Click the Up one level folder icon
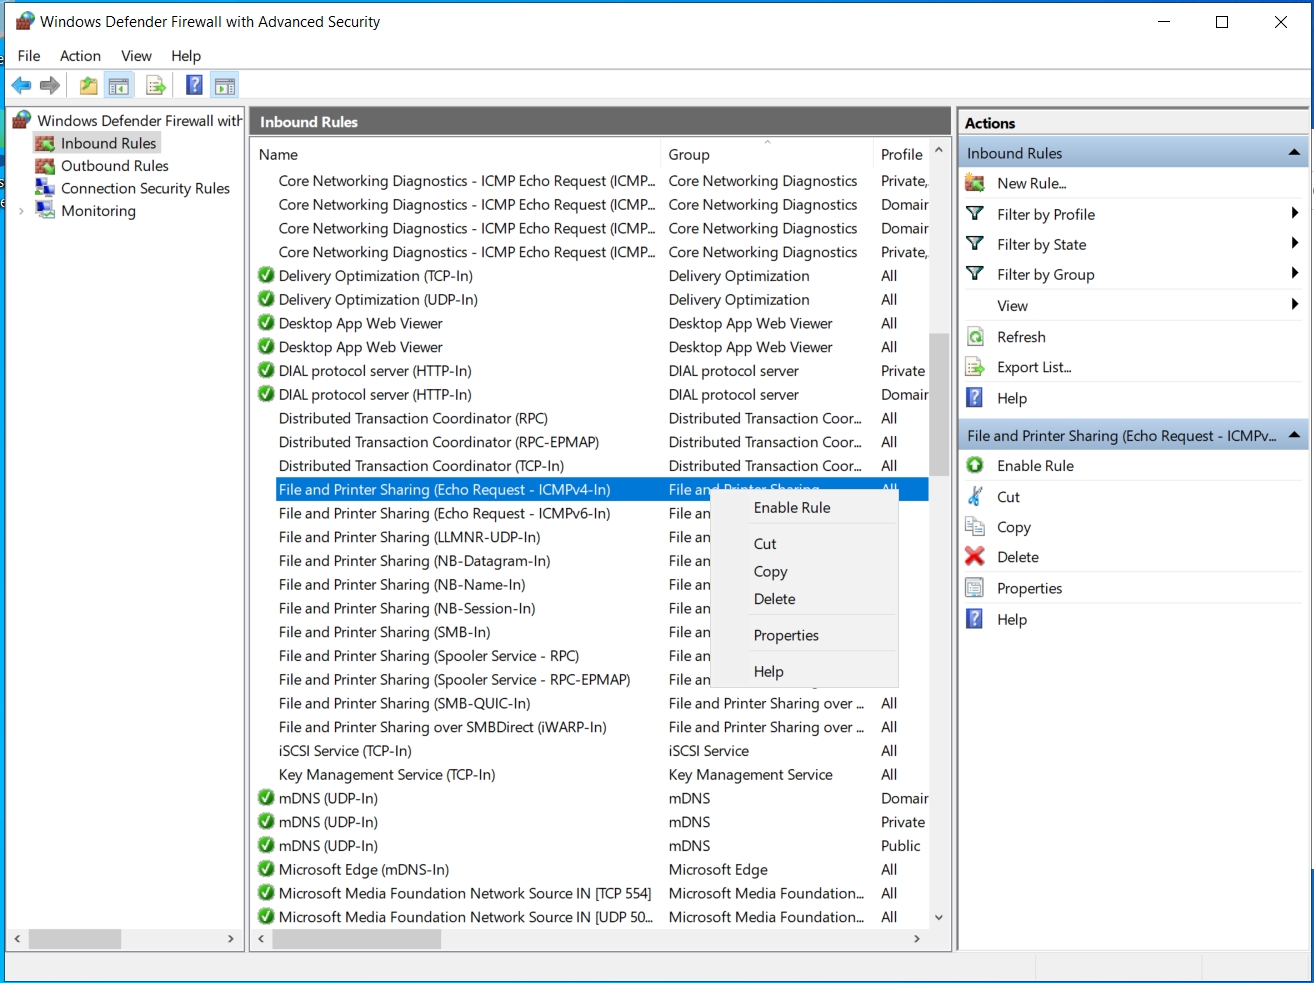1314x983 pixels. pos(89,86)
